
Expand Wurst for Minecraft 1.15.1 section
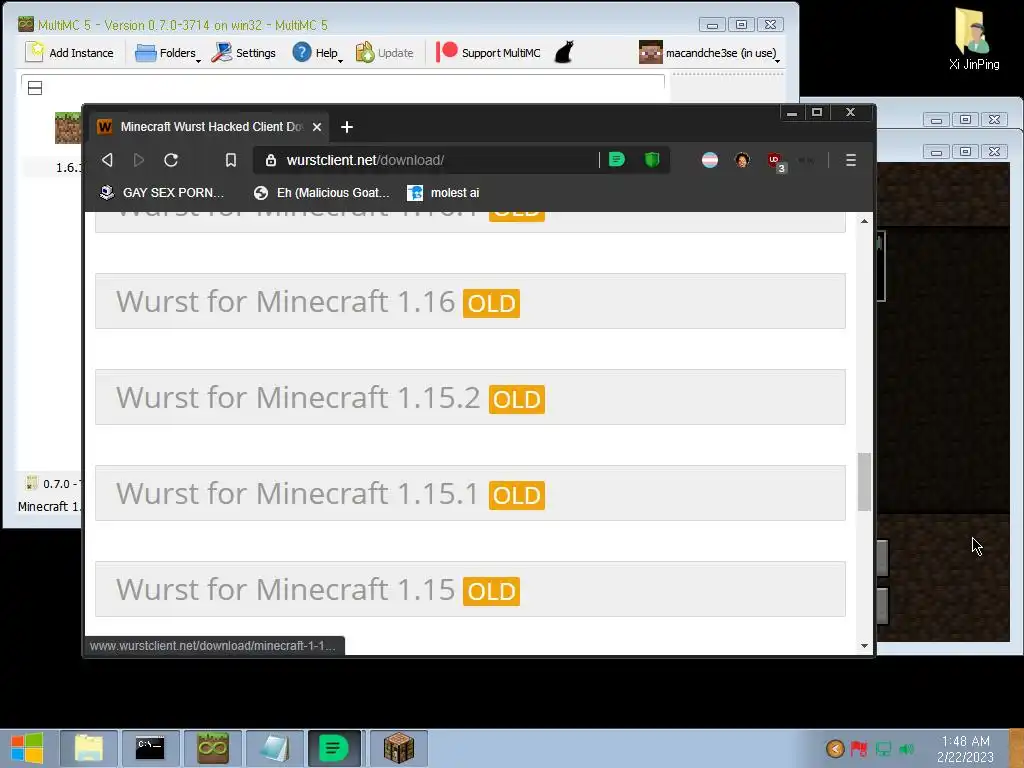(470, 493)
